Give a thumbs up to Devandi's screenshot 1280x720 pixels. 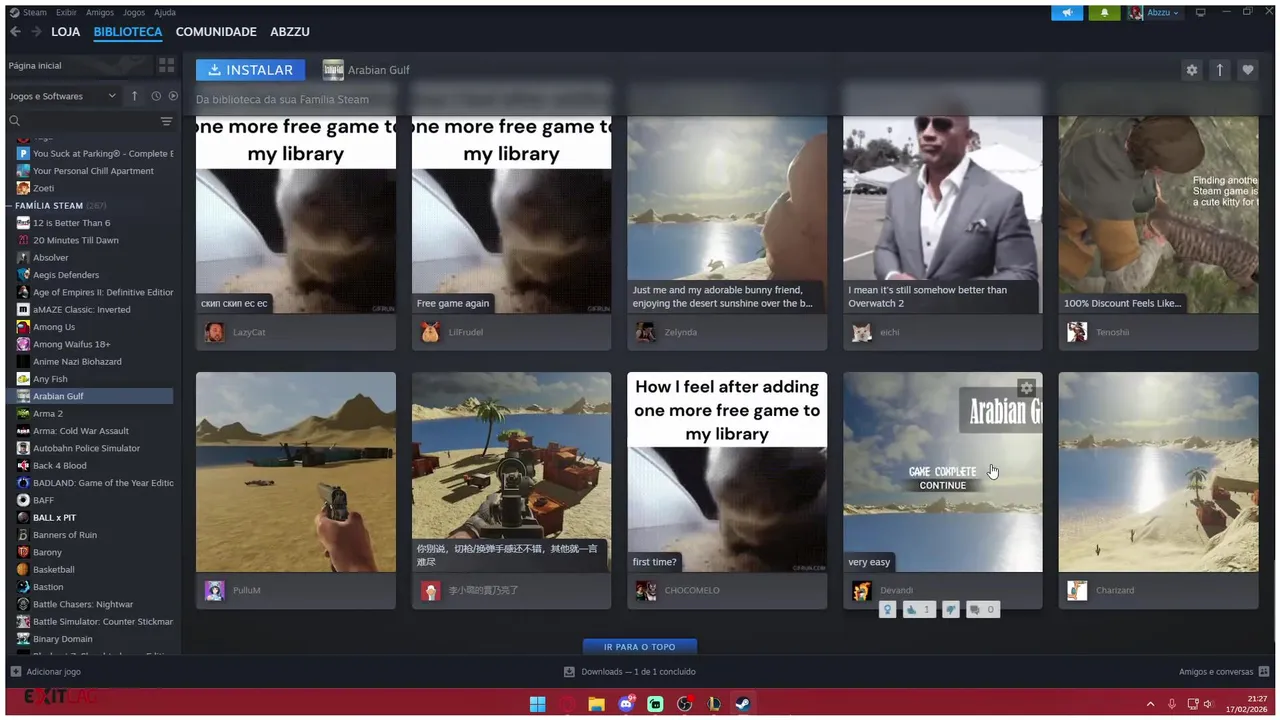918,609
